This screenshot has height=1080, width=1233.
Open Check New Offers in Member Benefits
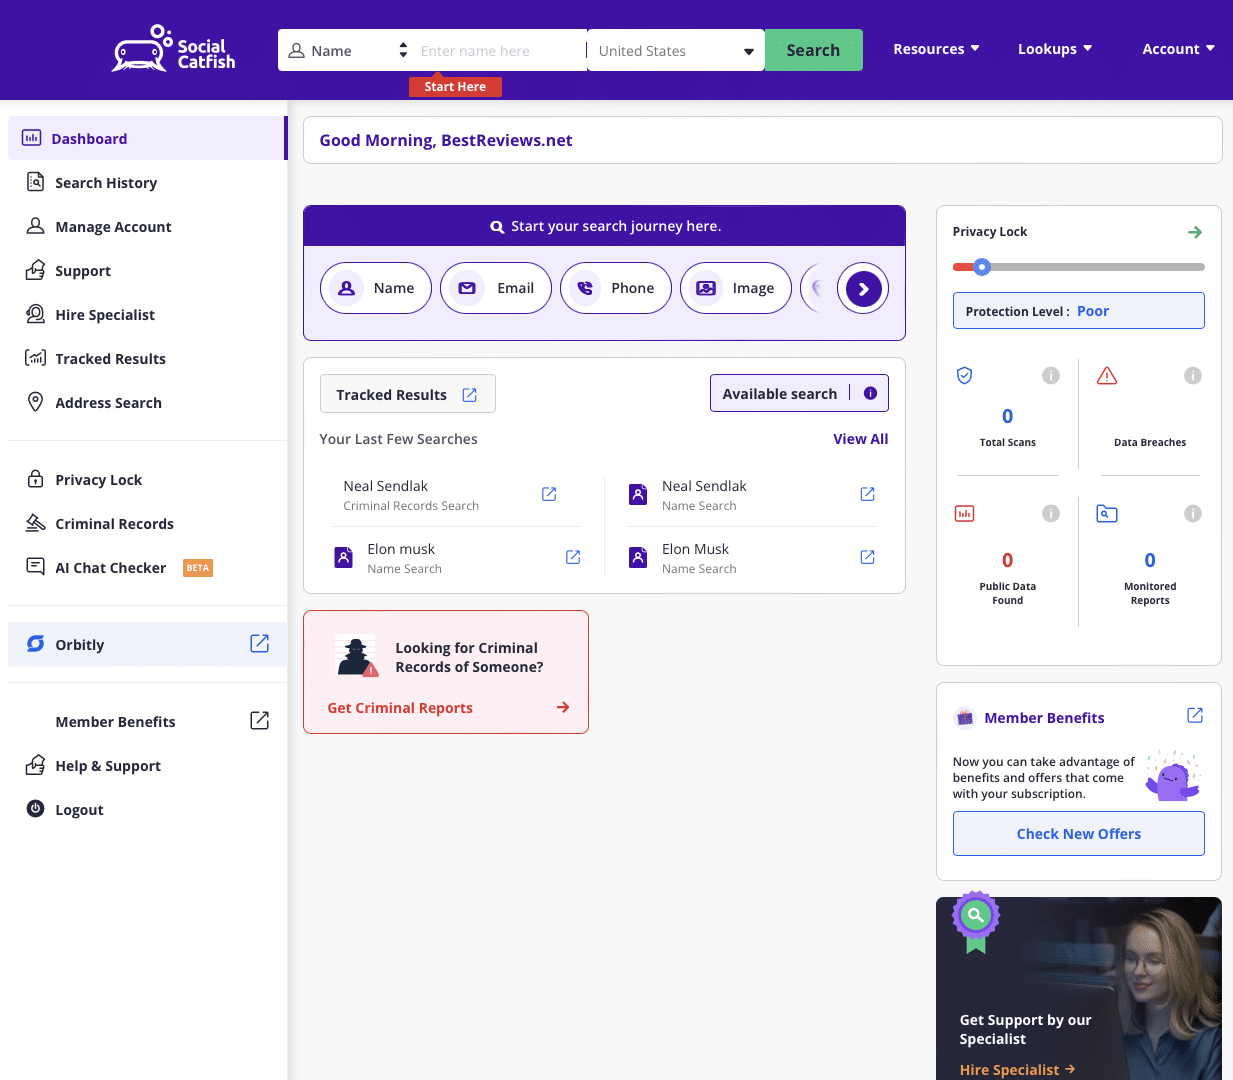pos(1078,833)
